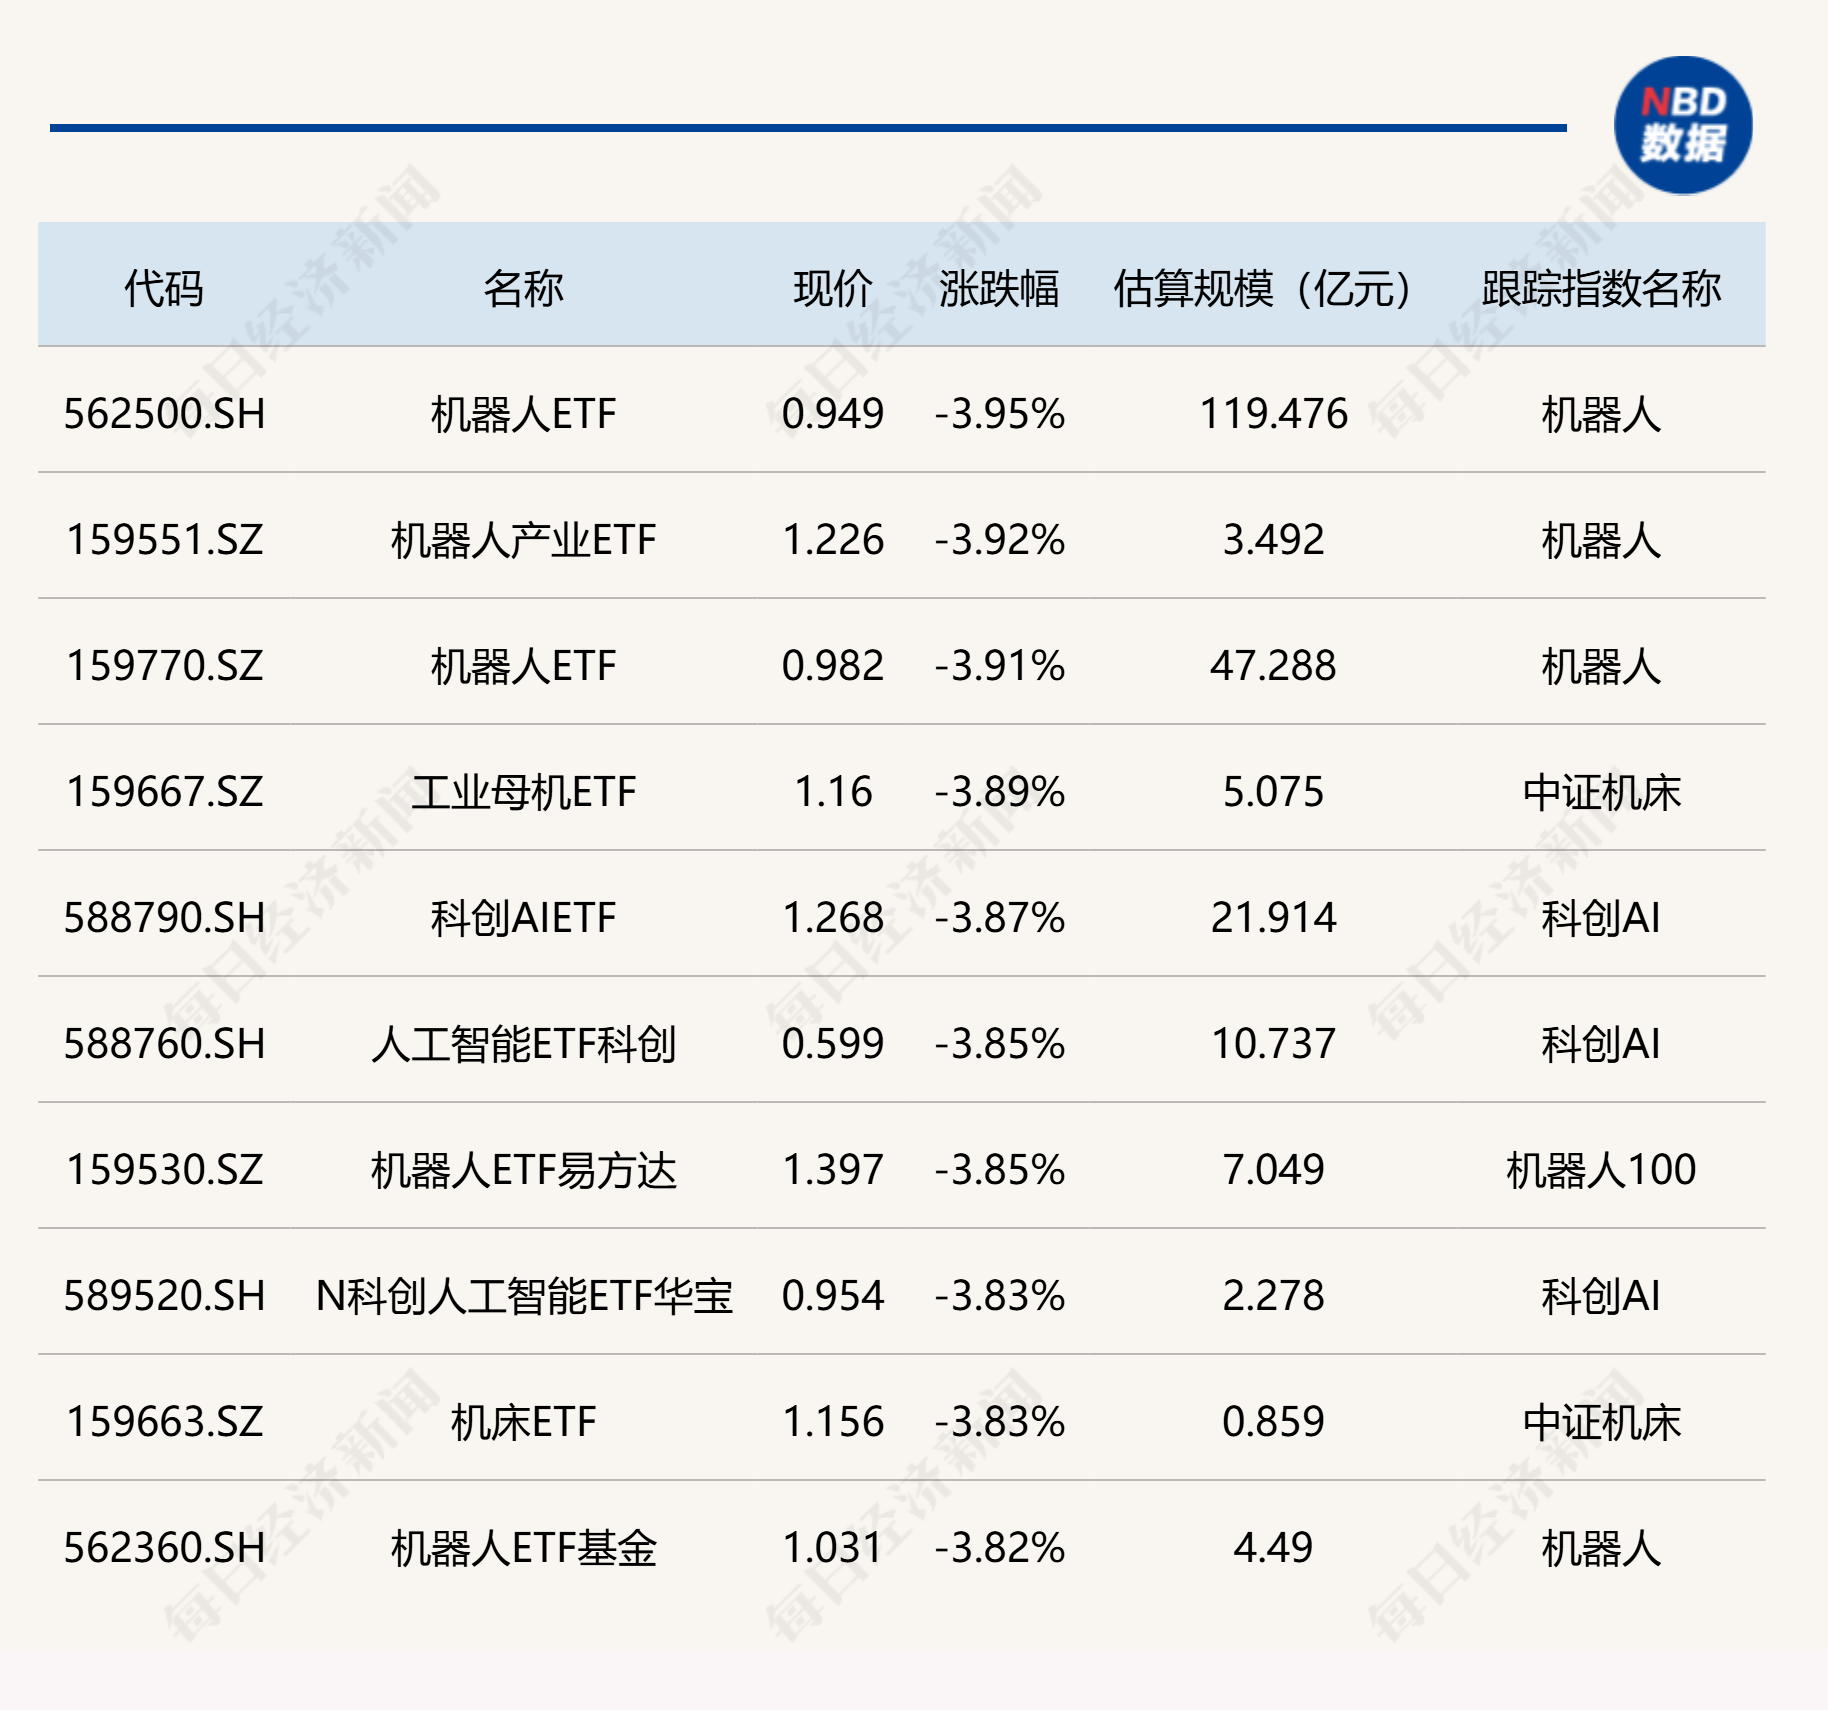Click the scale value 47.288

pyautogui.click(x=1273, y=666)
